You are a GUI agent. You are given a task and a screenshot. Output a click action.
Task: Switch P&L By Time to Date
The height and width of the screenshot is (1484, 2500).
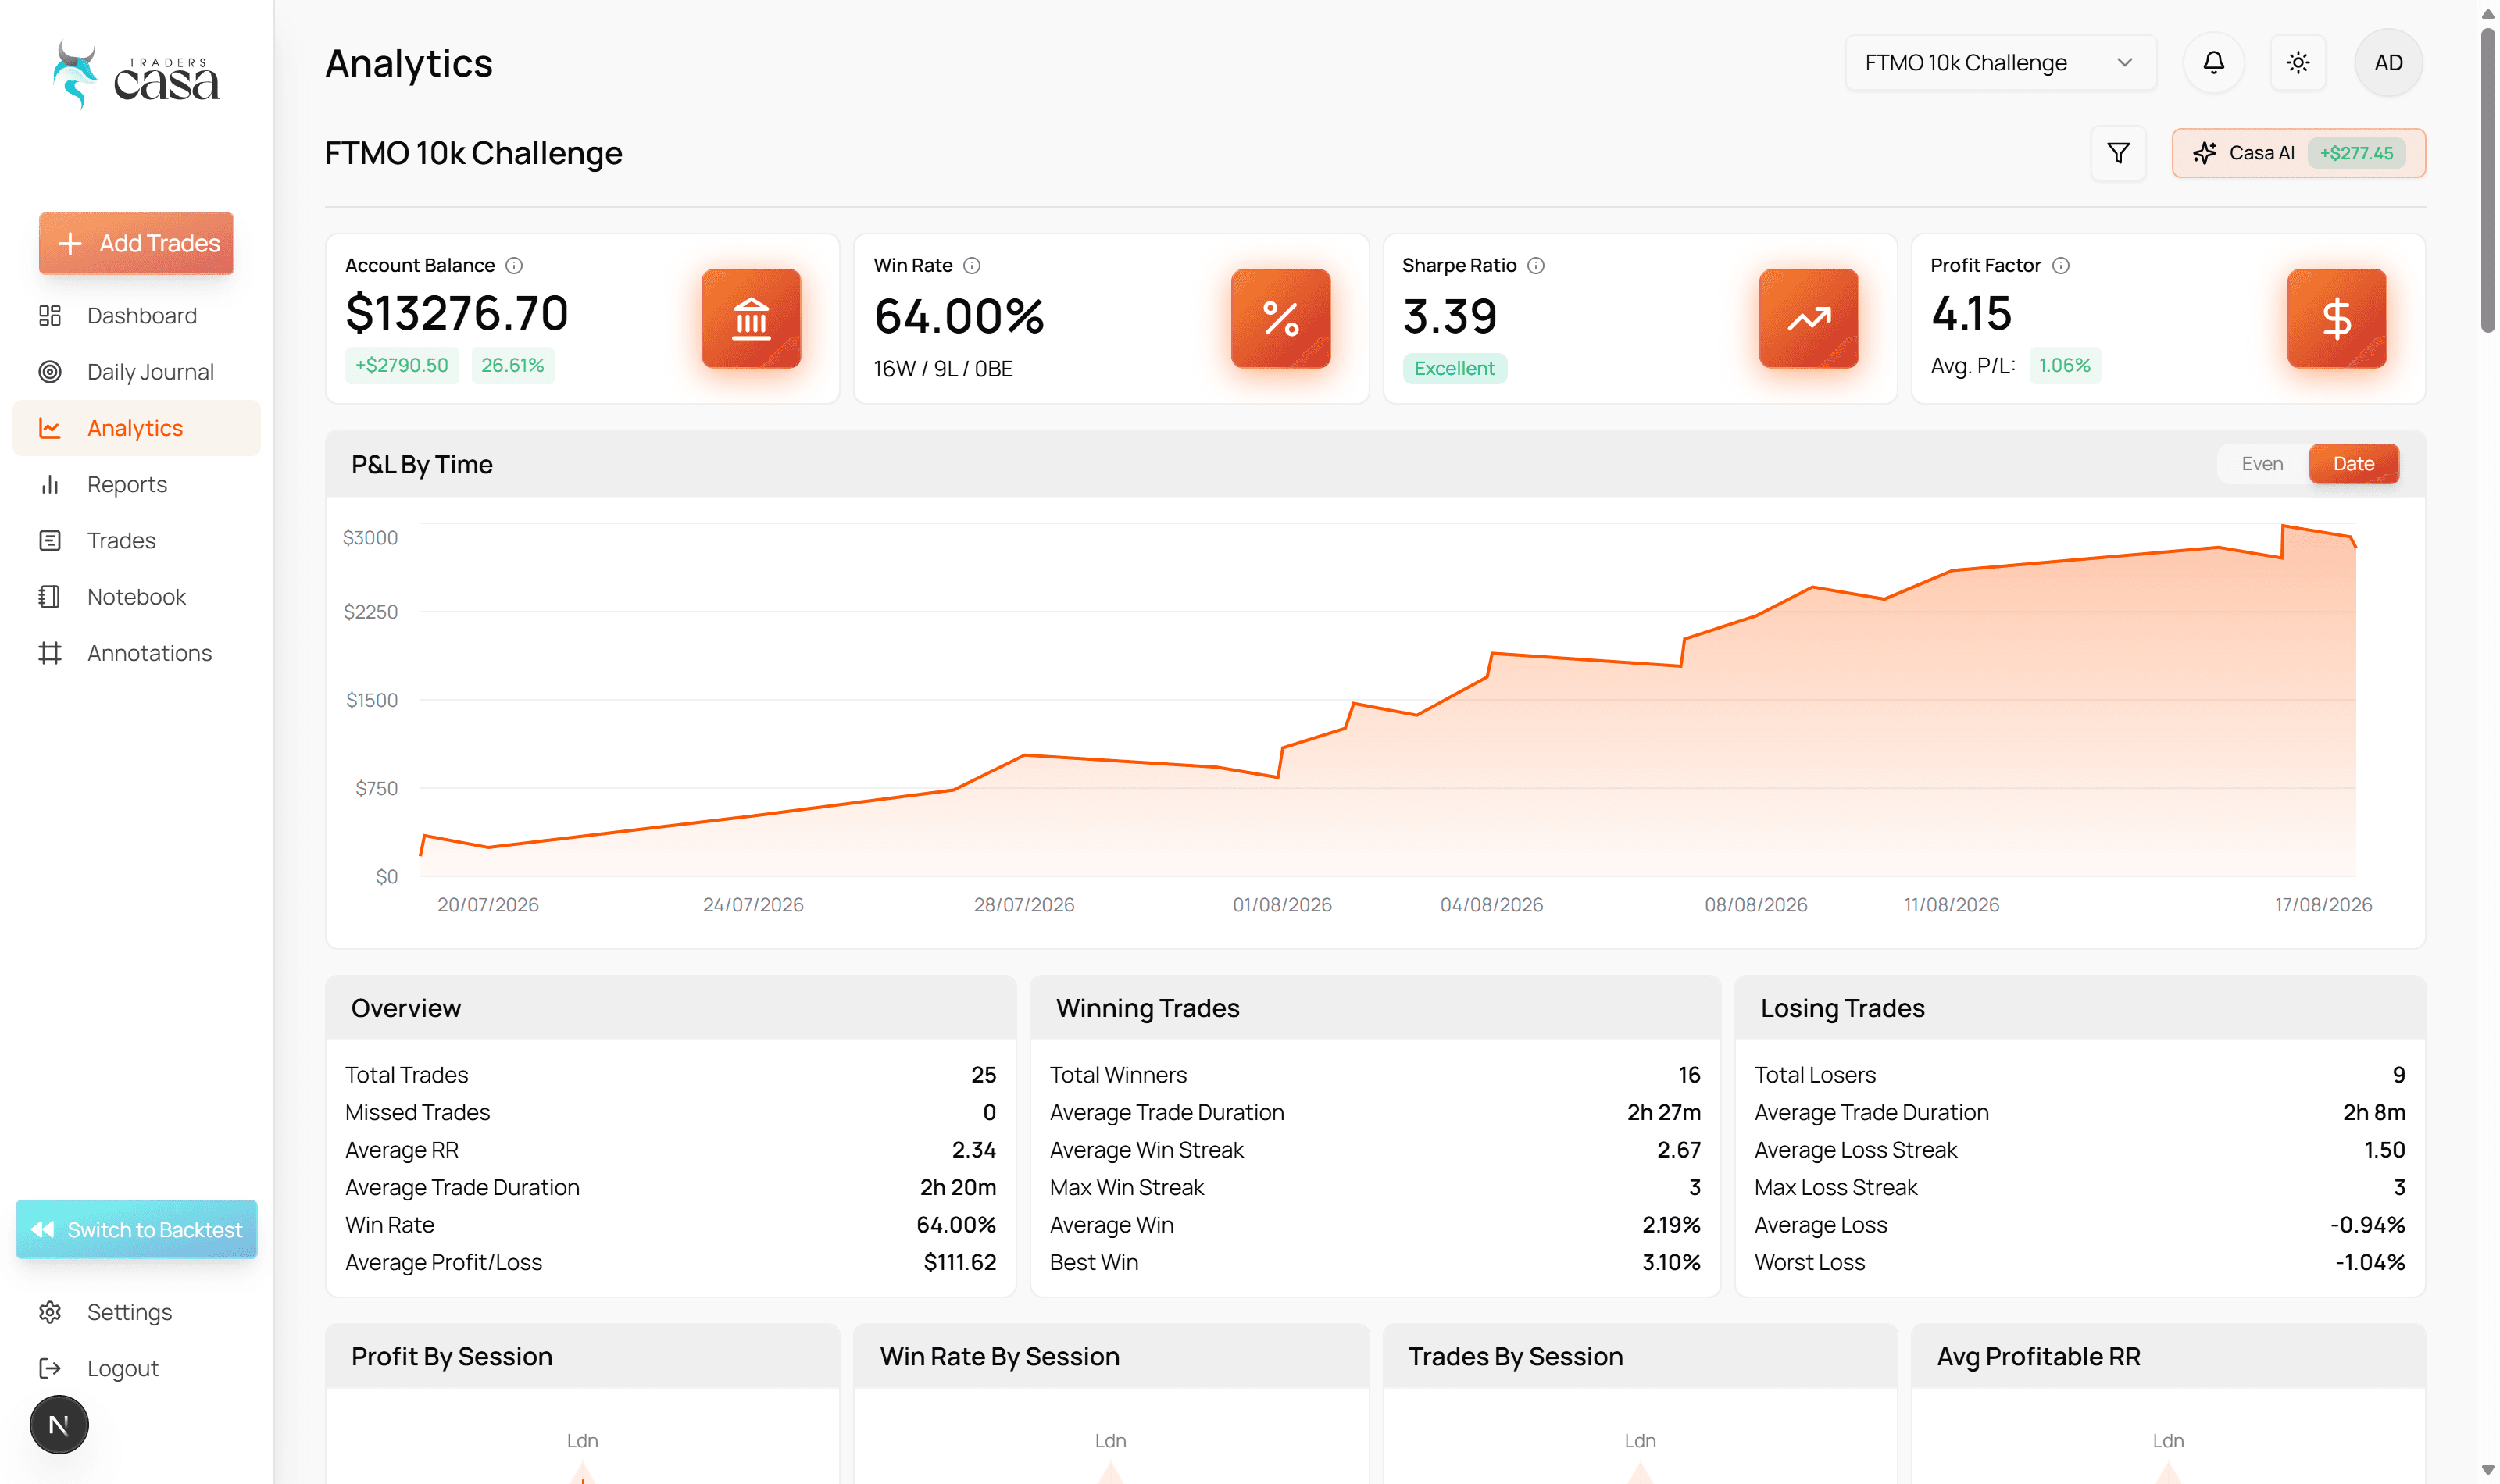pos(2353,464)
